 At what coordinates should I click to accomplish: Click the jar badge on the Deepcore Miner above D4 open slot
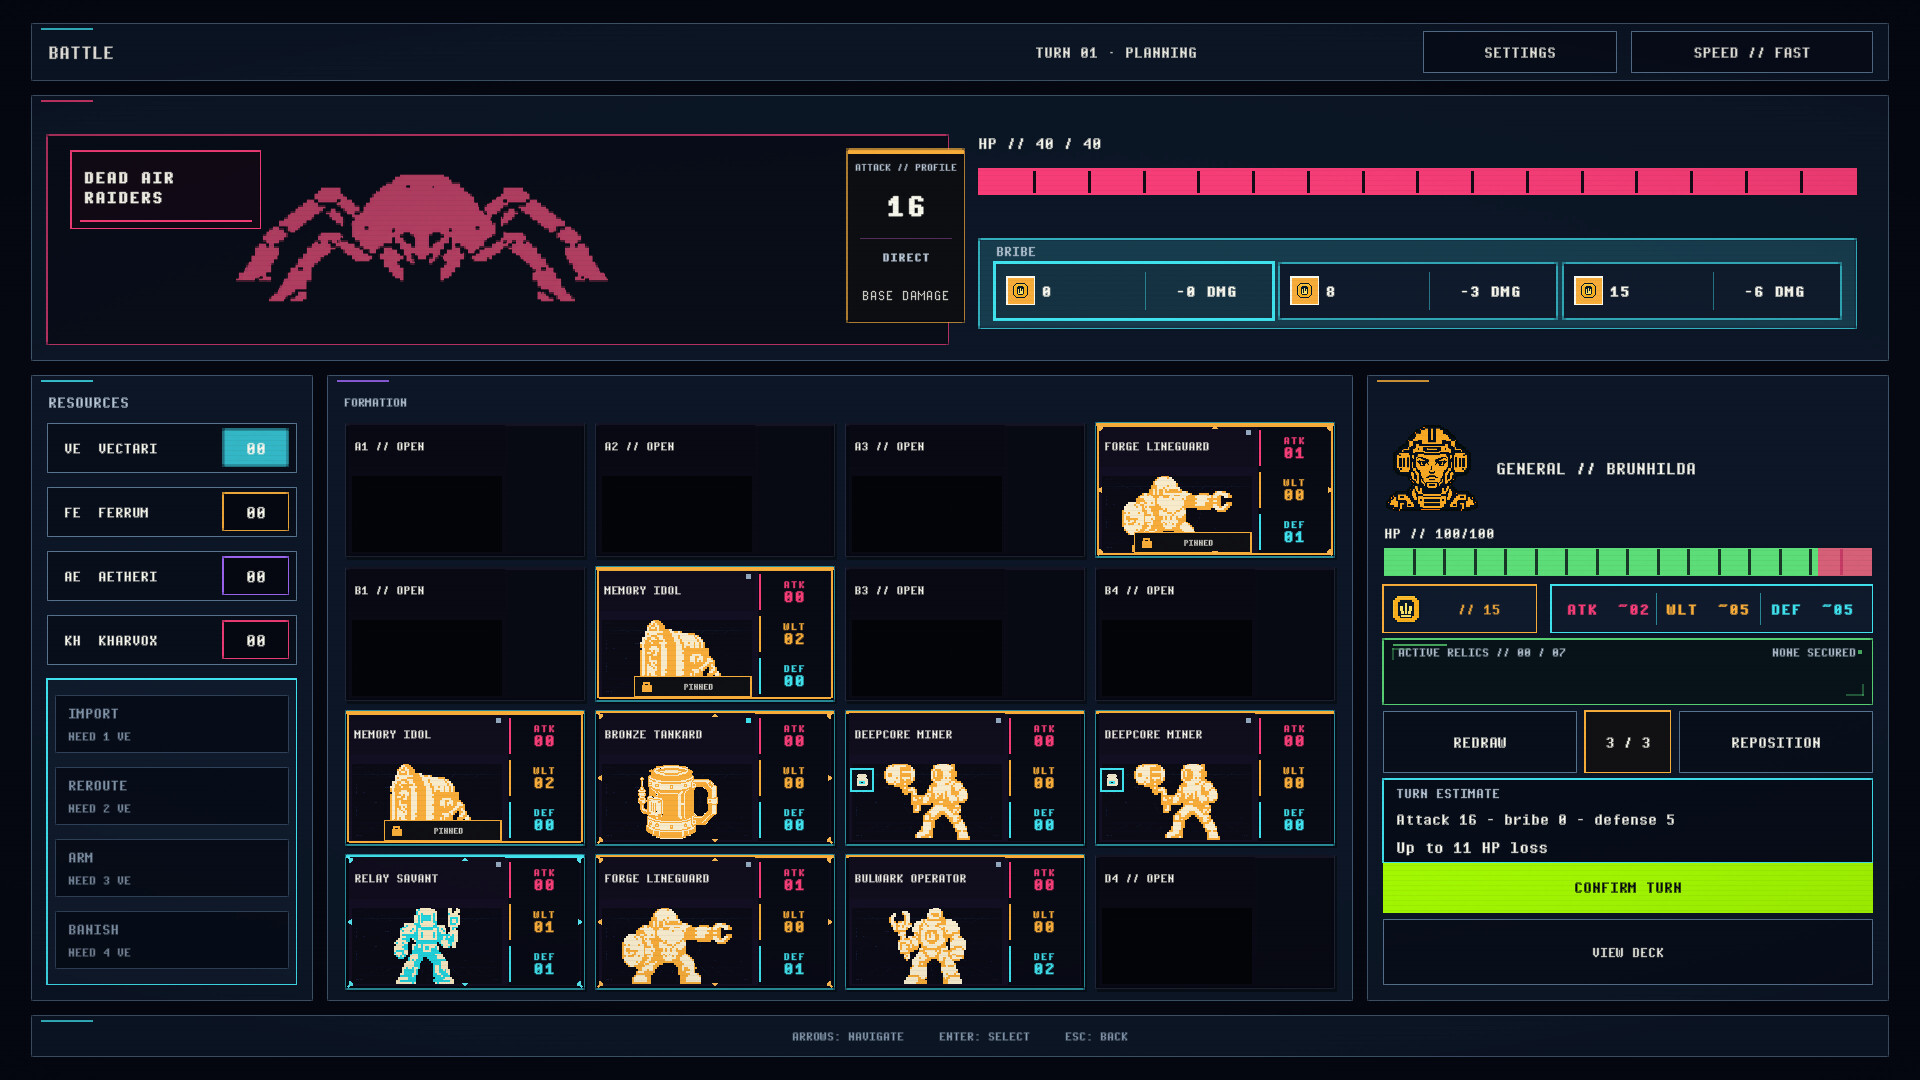[x=1112, y=780]
